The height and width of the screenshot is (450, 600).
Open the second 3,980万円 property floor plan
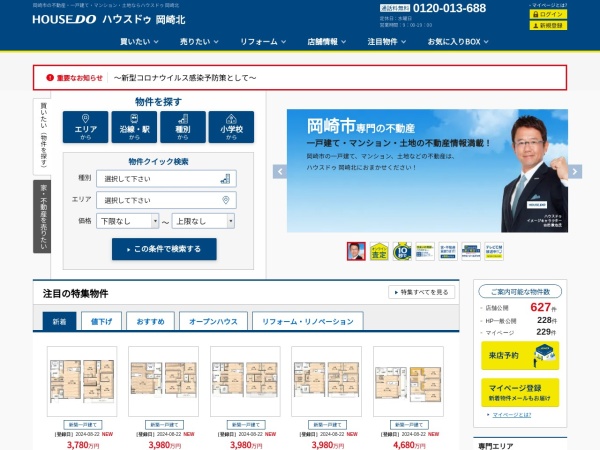(245, 381)
